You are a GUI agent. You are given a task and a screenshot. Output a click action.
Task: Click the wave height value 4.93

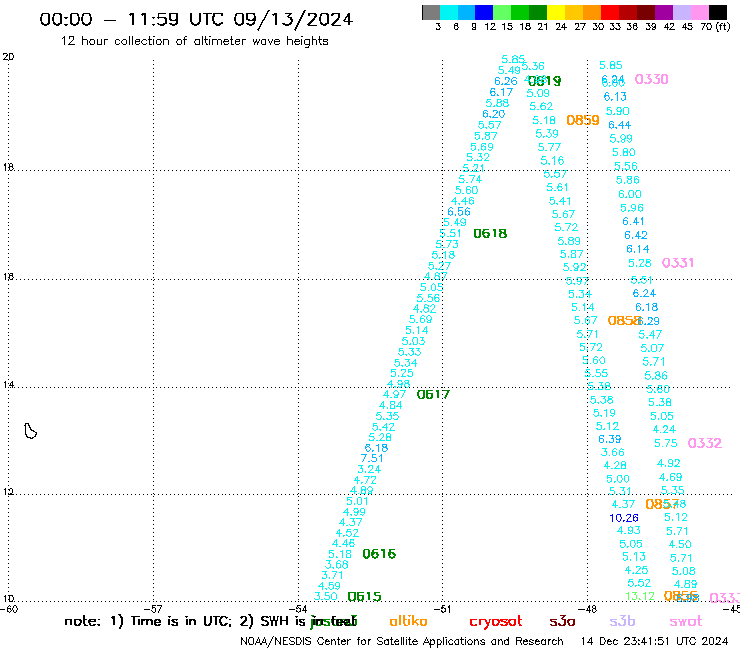629,531
